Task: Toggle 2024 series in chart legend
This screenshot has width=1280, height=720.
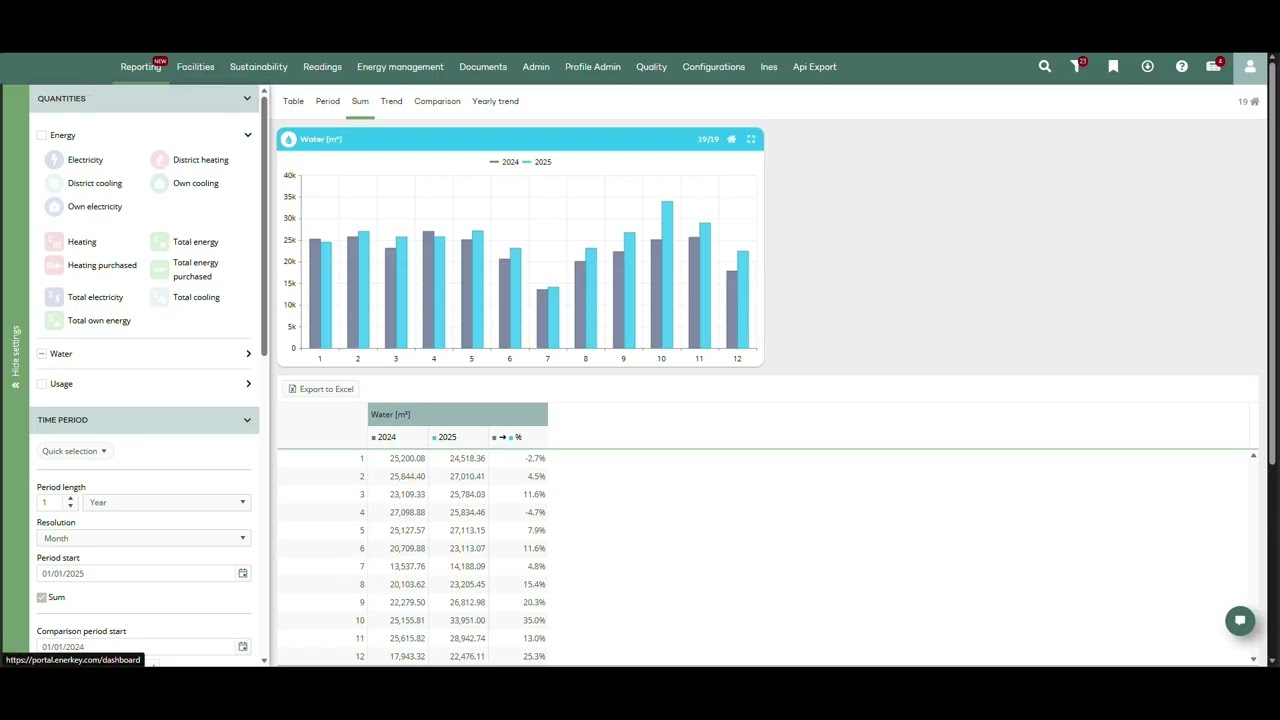Action: [504, 162]
